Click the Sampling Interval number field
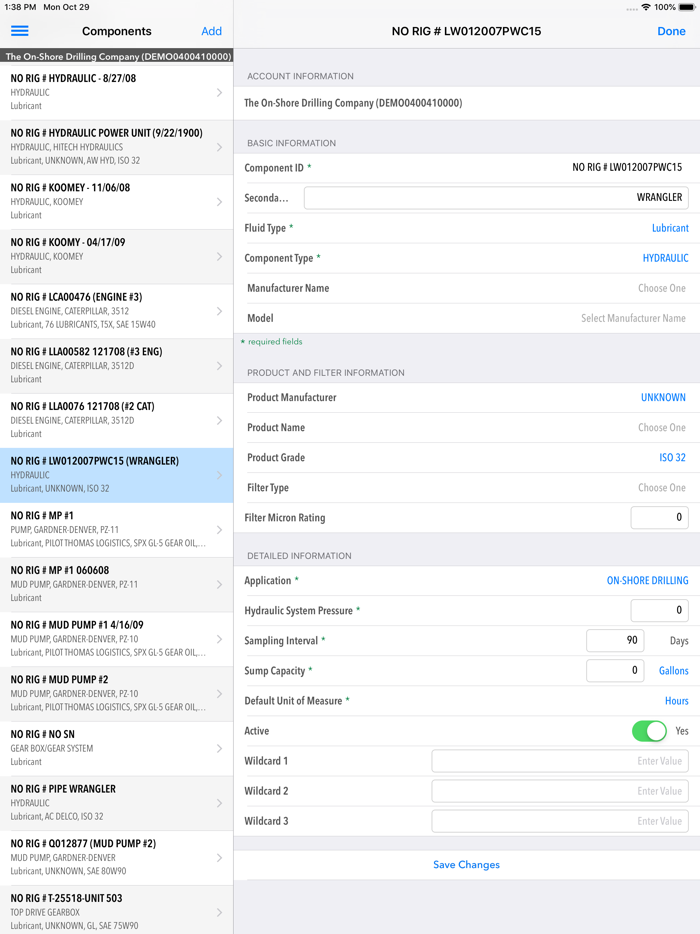700x934 pixels. click(x=615, y=641)
